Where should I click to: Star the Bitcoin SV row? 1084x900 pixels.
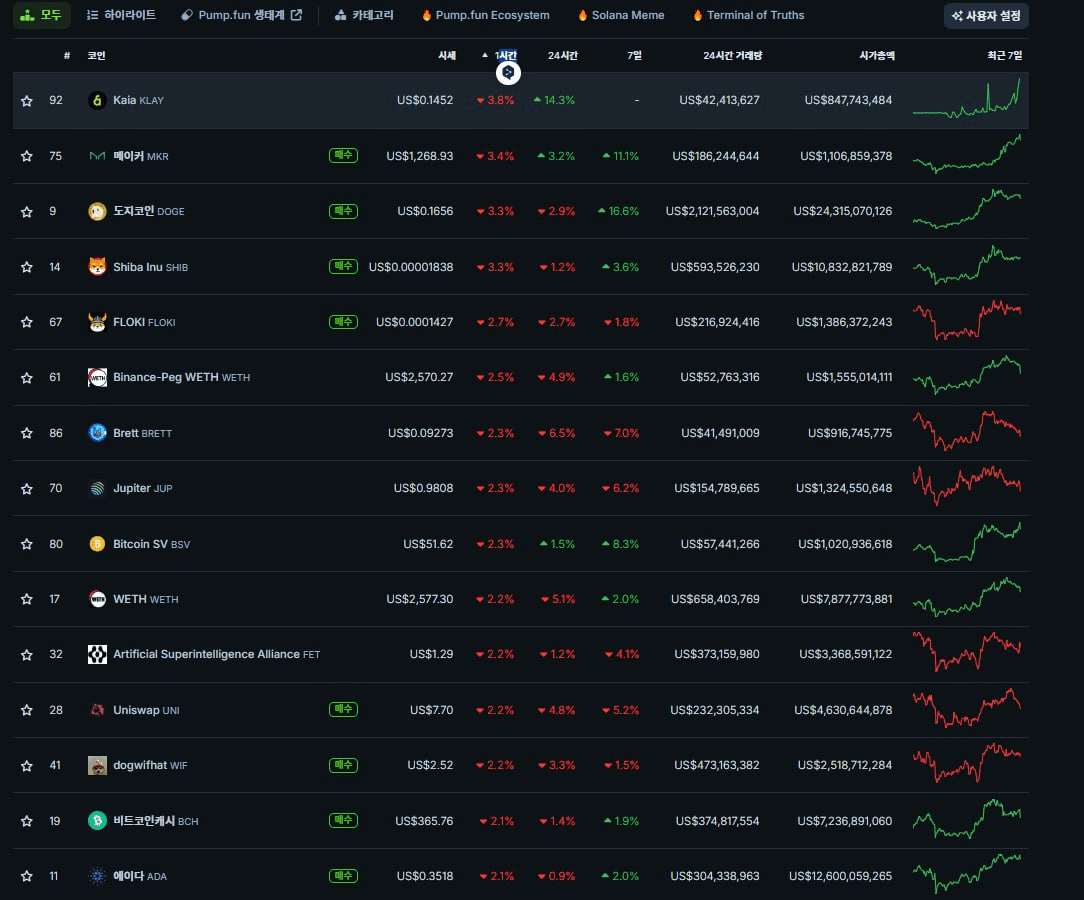point(27,544)
